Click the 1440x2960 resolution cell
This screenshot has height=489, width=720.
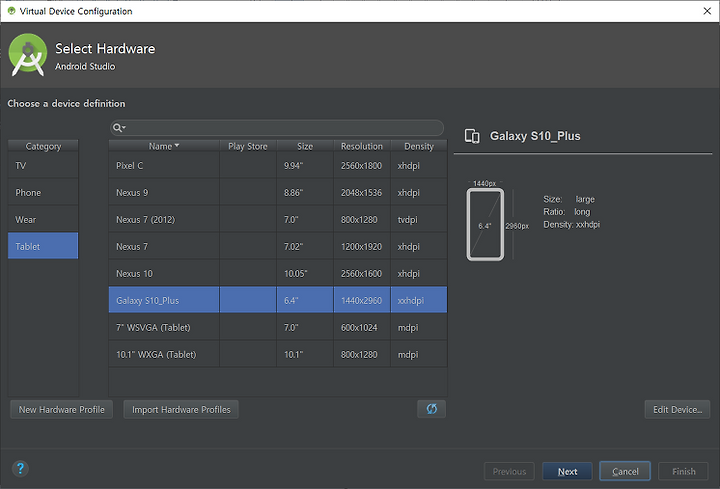pyautogui.click(x=362, y=300)
